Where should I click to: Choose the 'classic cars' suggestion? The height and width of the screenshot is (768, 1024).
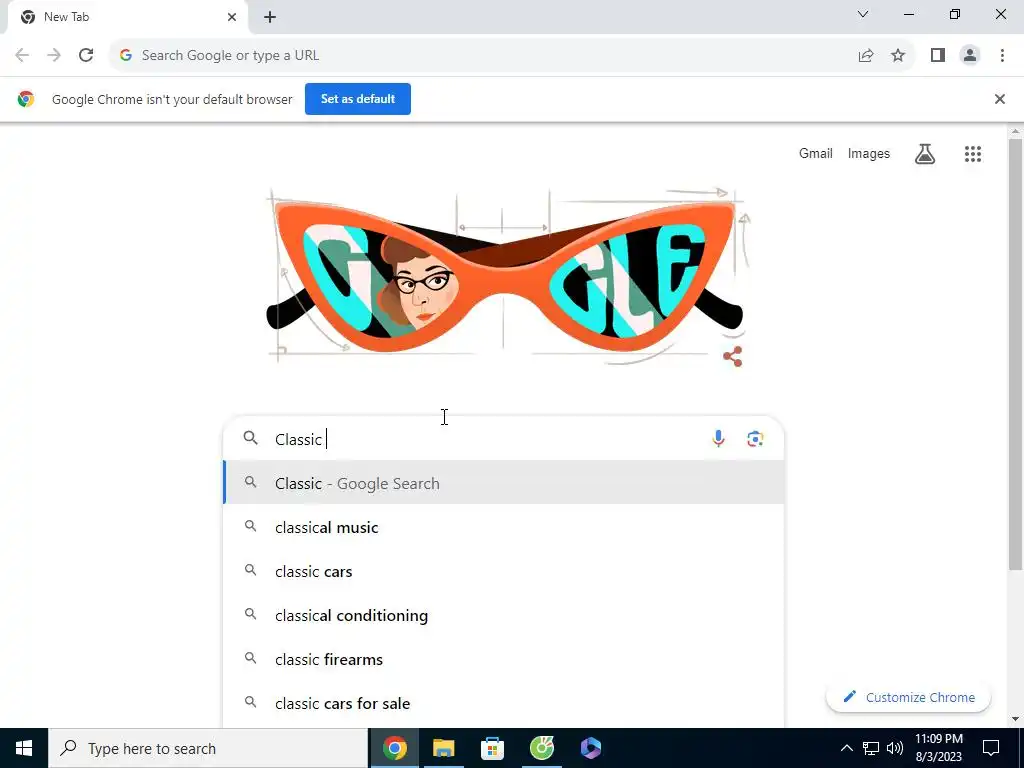[x=504, y=571]
